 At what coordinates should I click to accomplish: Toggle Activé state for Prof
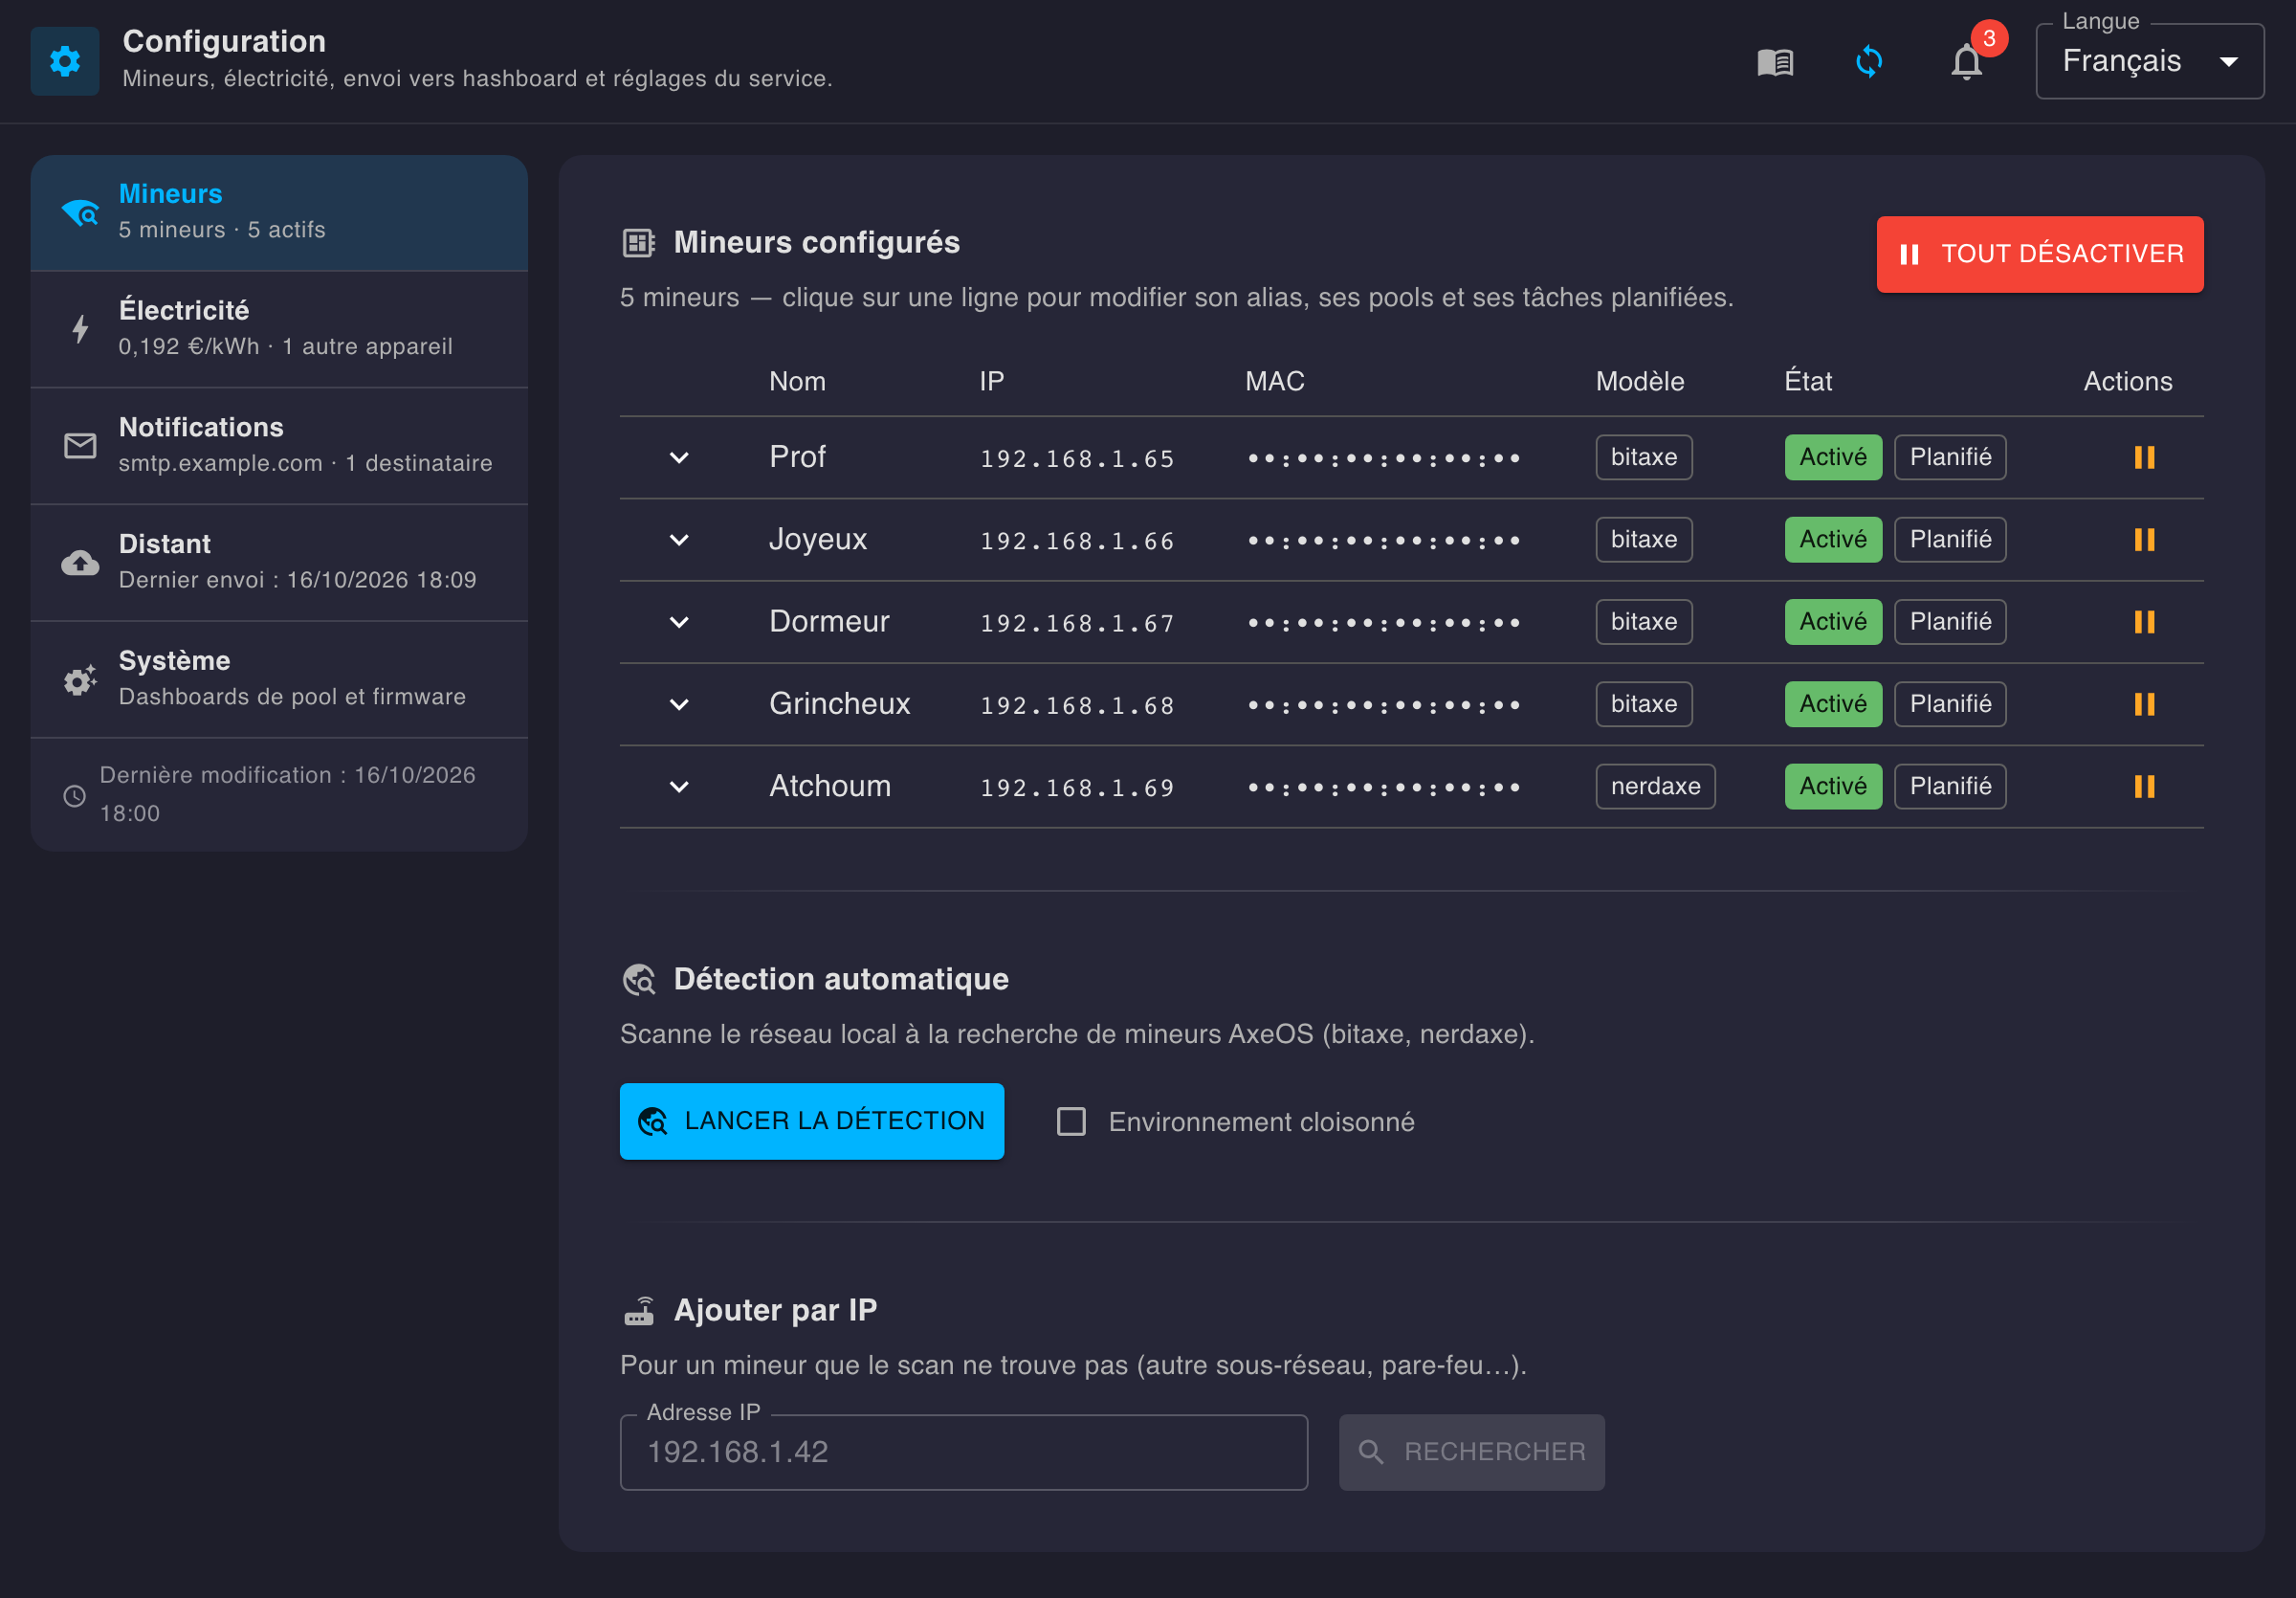1833,457
